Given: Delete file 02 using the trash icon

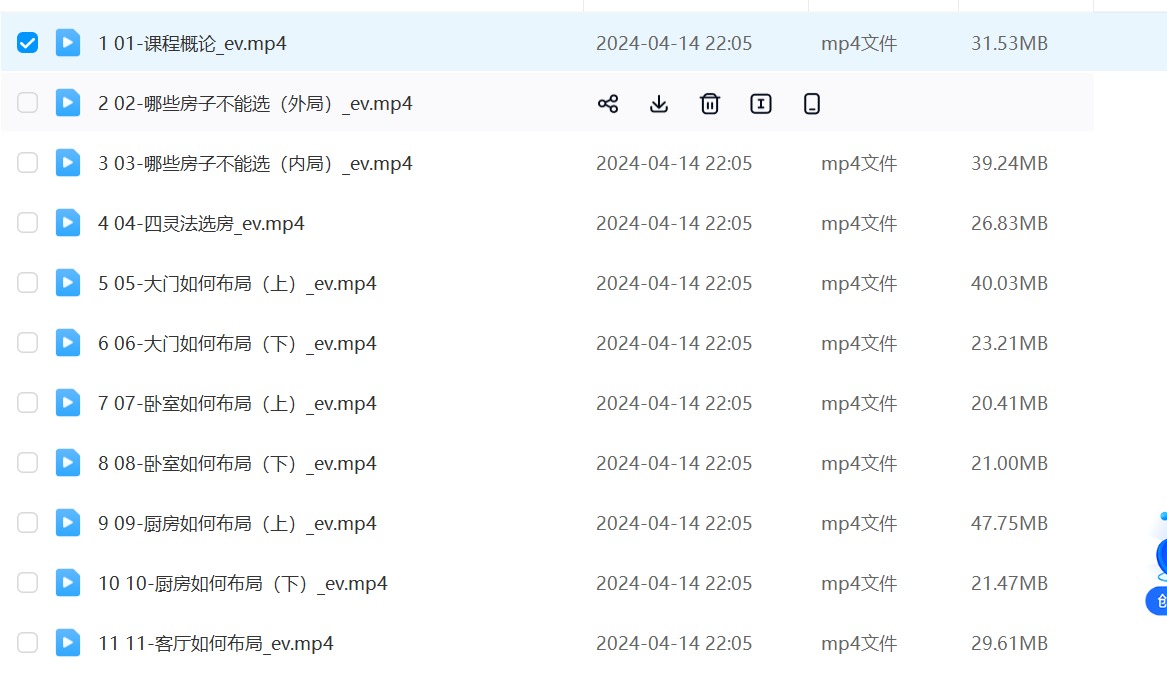Looking at the screenshot, I should coord(710,104).
